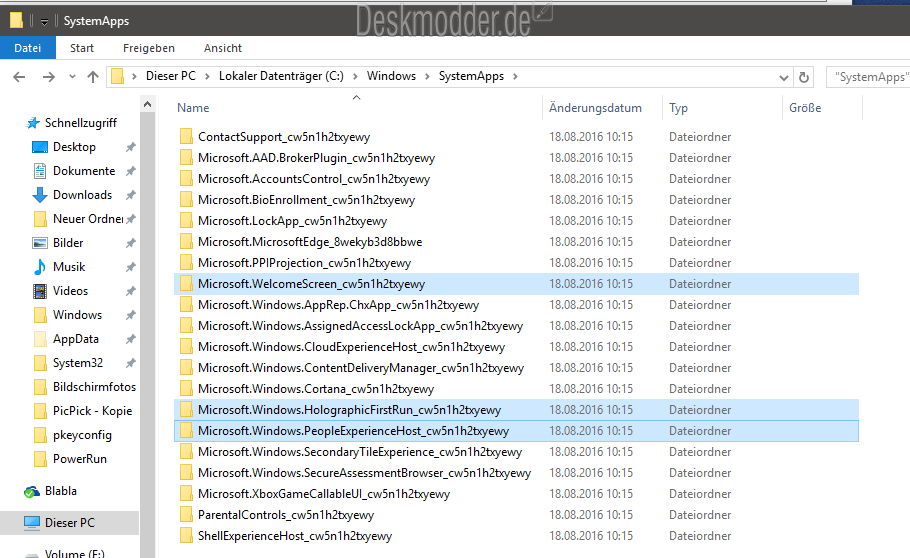The height and width of the screenshot is (558, 910).
Task: Click the PeopleExperienceHost folder icon
Action: click(186, 431)
